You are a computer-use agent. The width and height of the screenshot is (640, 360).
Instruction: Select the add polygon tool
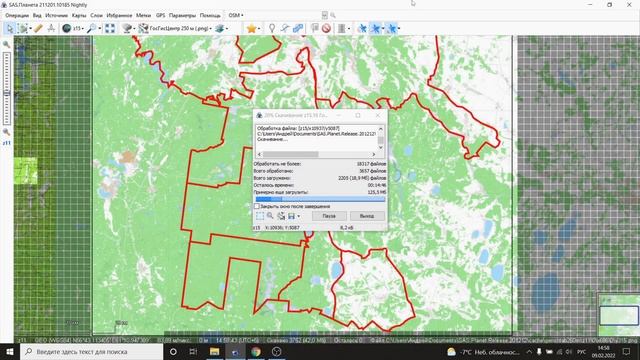coord(298,28)
